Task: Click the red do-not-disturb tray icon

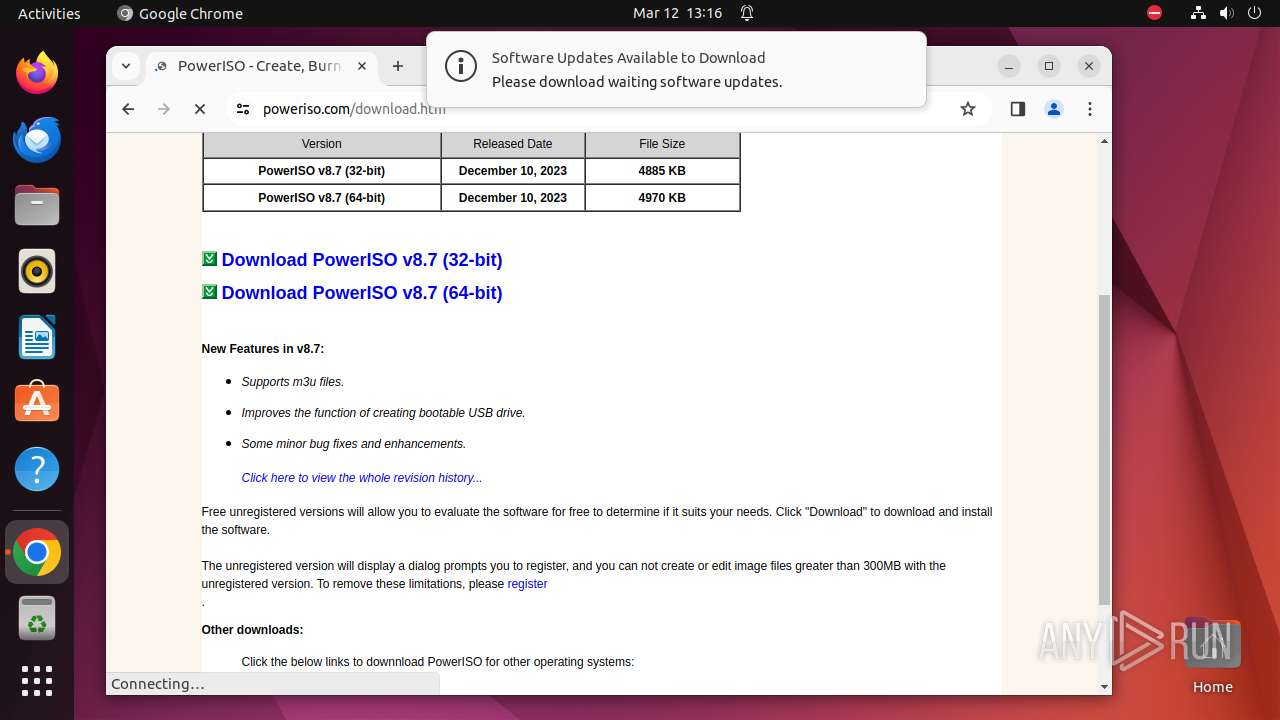Action: [1154, 13]
